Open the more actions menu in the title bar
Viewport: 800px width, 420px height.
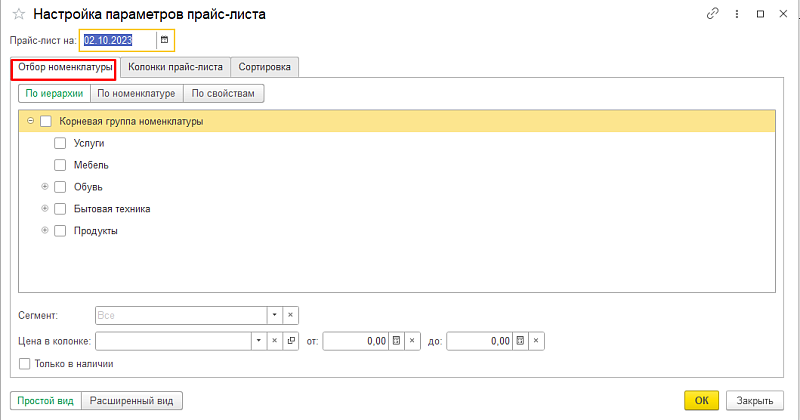click(738, 15)
